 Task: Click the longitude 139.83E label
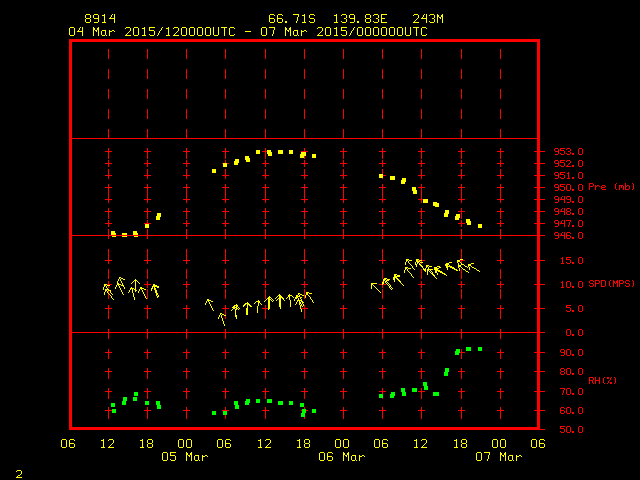coord(360,19)
